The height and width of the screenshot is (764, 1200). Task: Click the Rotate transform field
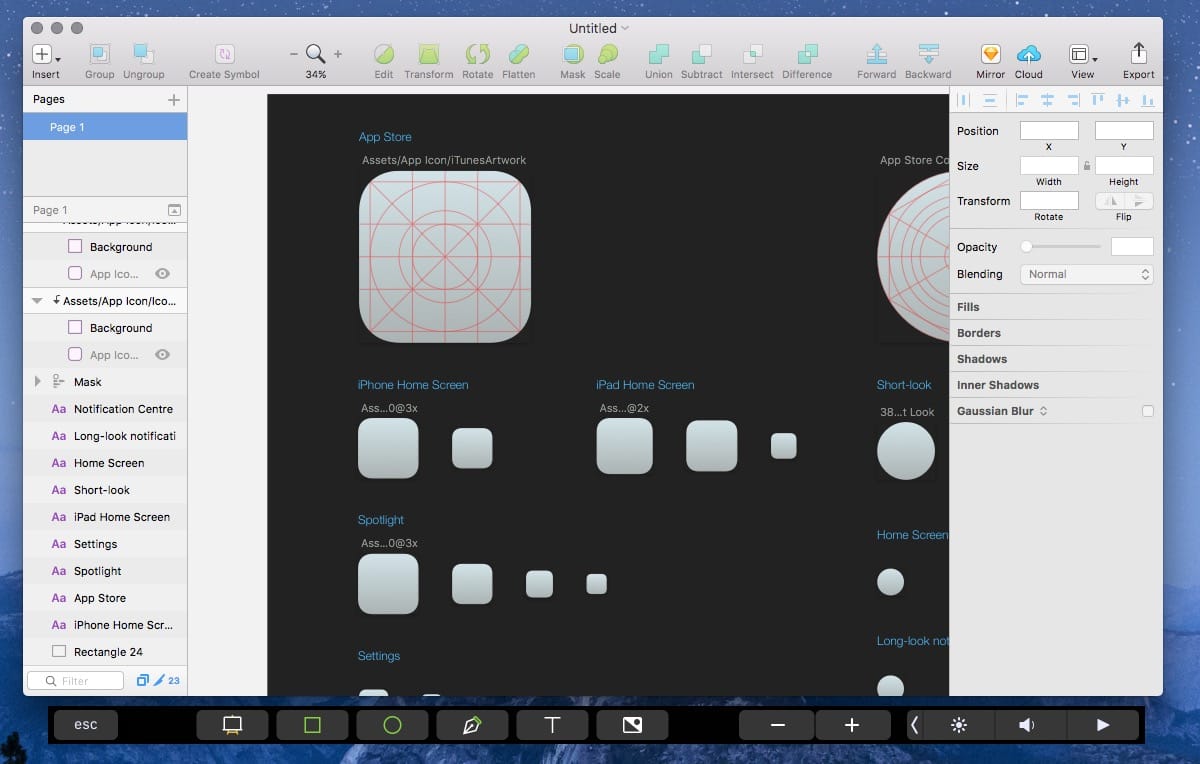(1049, 200)
